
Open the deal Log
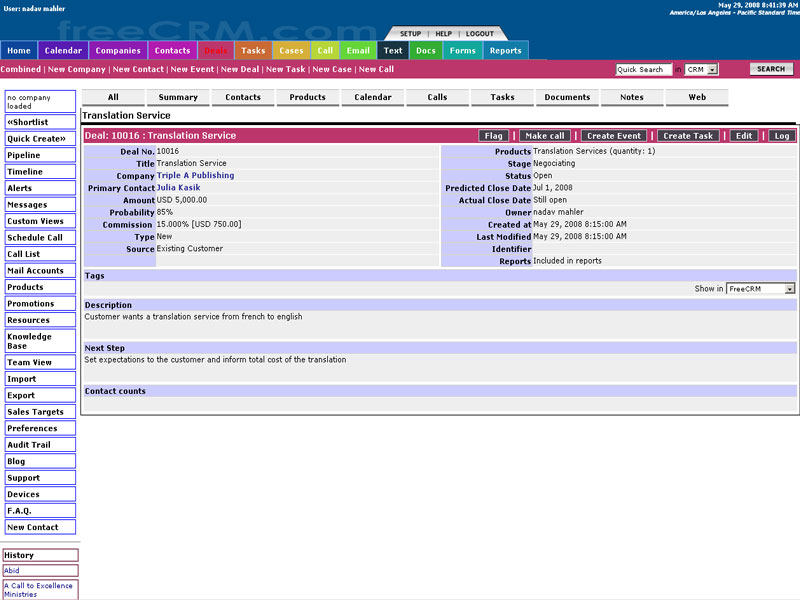click(x=782, y=136)
